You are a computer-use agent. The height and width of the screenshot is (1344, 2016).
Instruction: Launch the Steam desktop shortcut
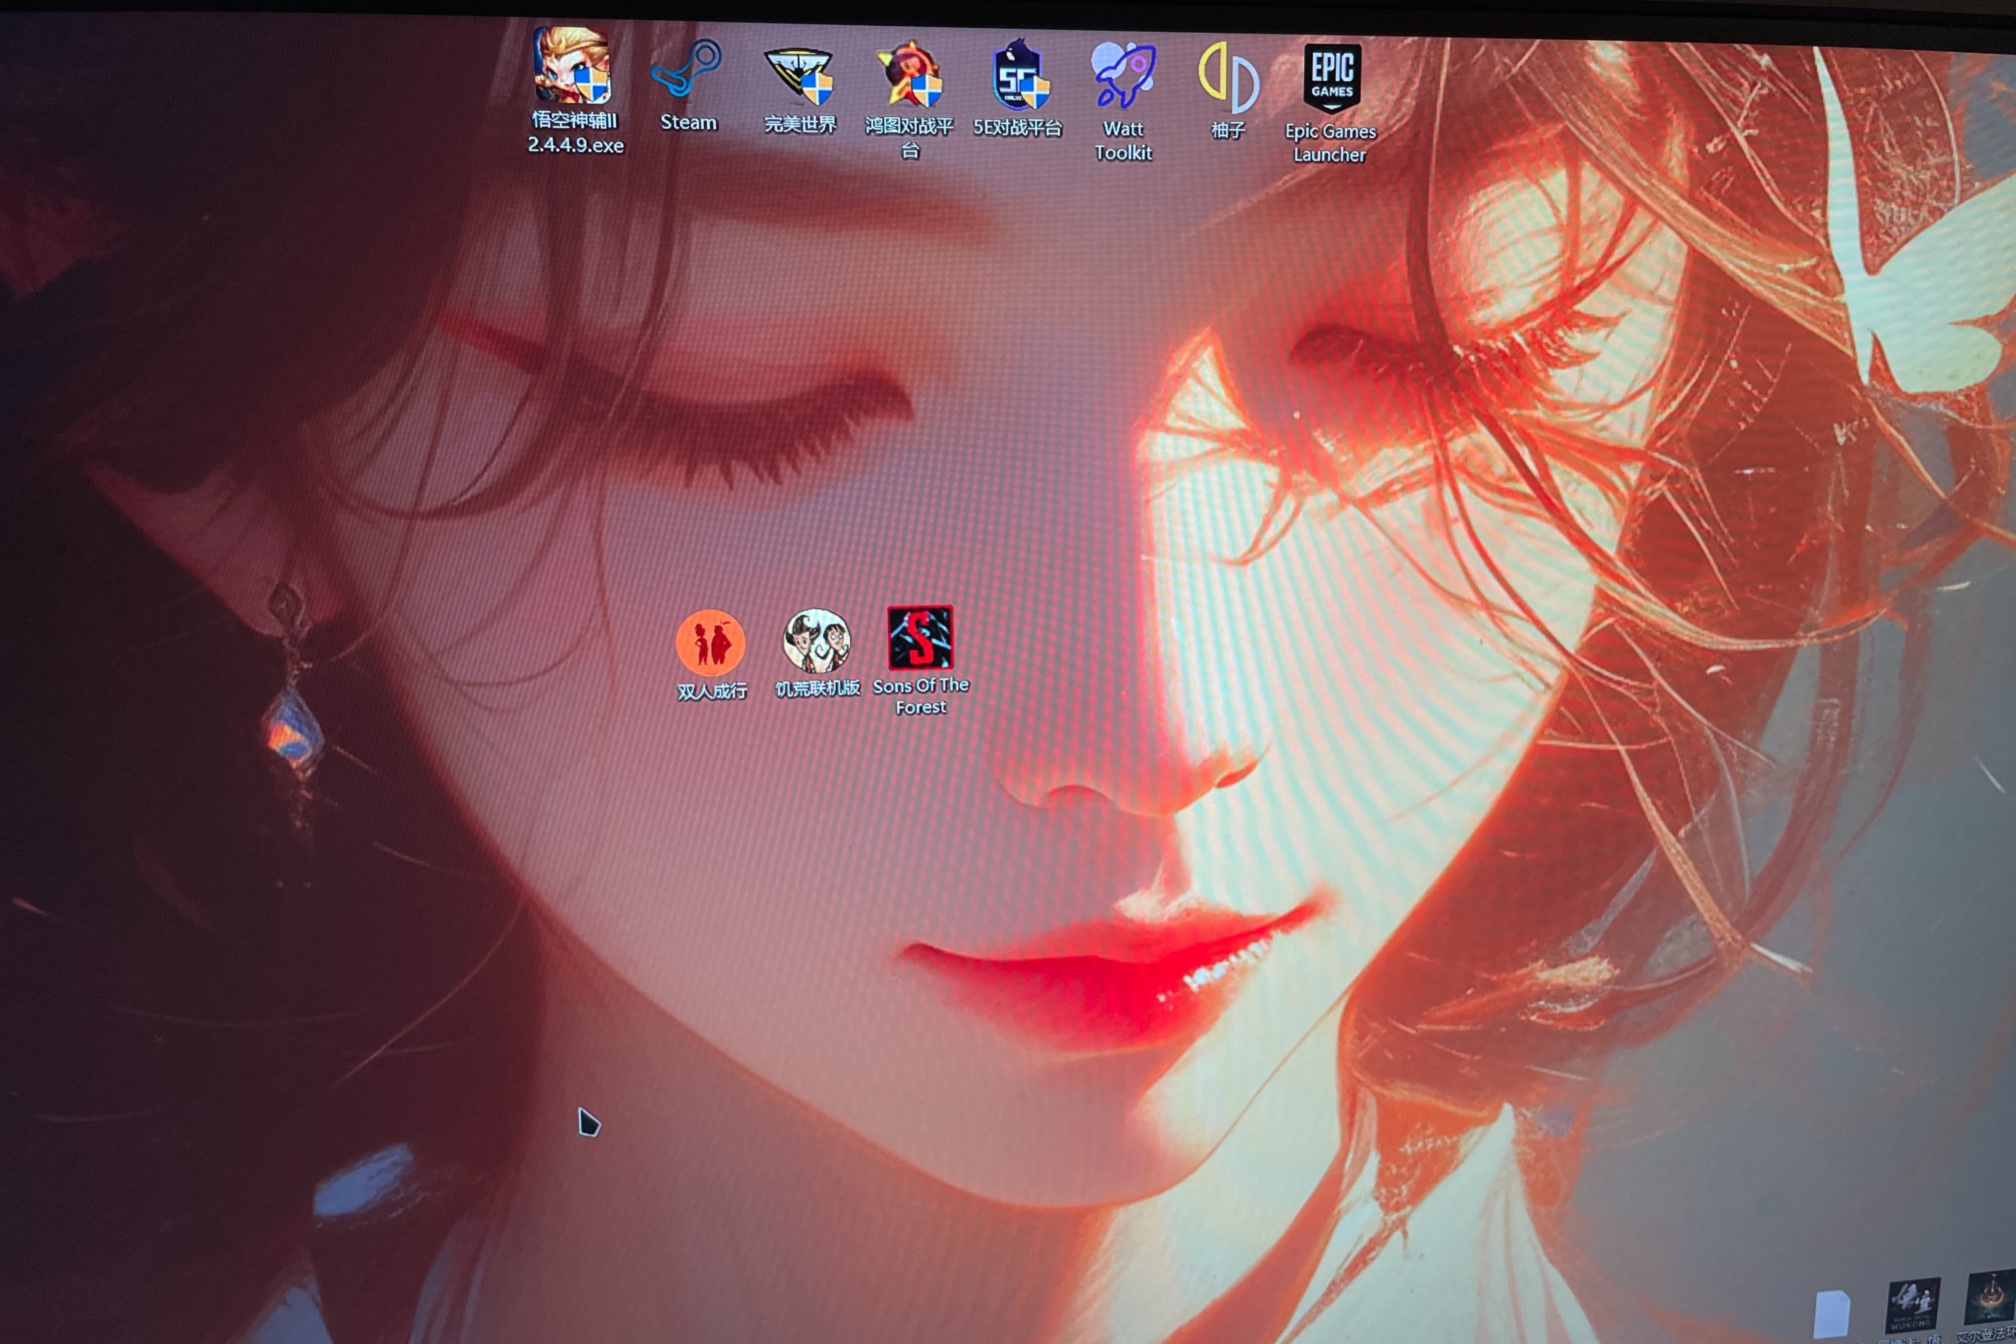687,69
